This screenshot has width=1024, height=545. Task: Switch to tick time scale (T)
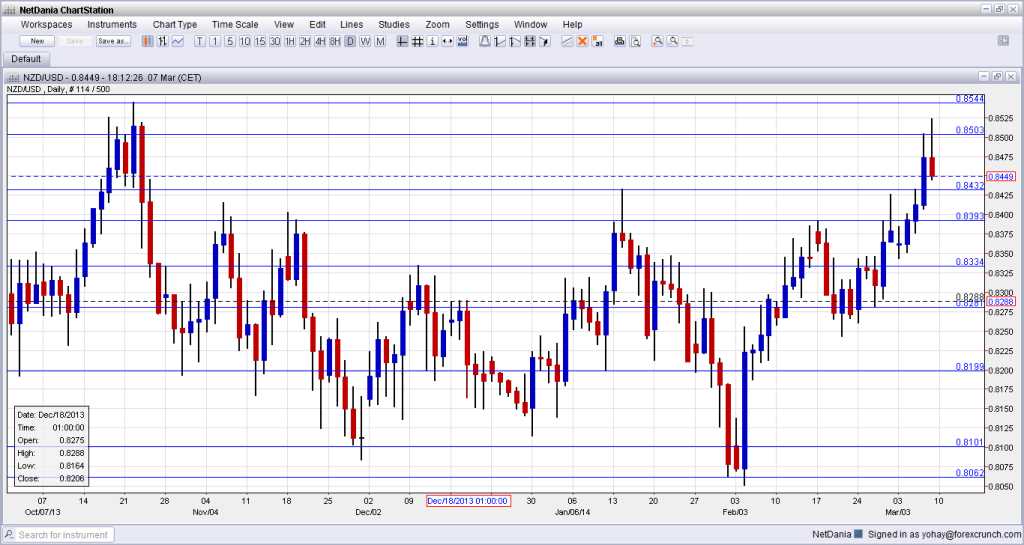point(200,41)
